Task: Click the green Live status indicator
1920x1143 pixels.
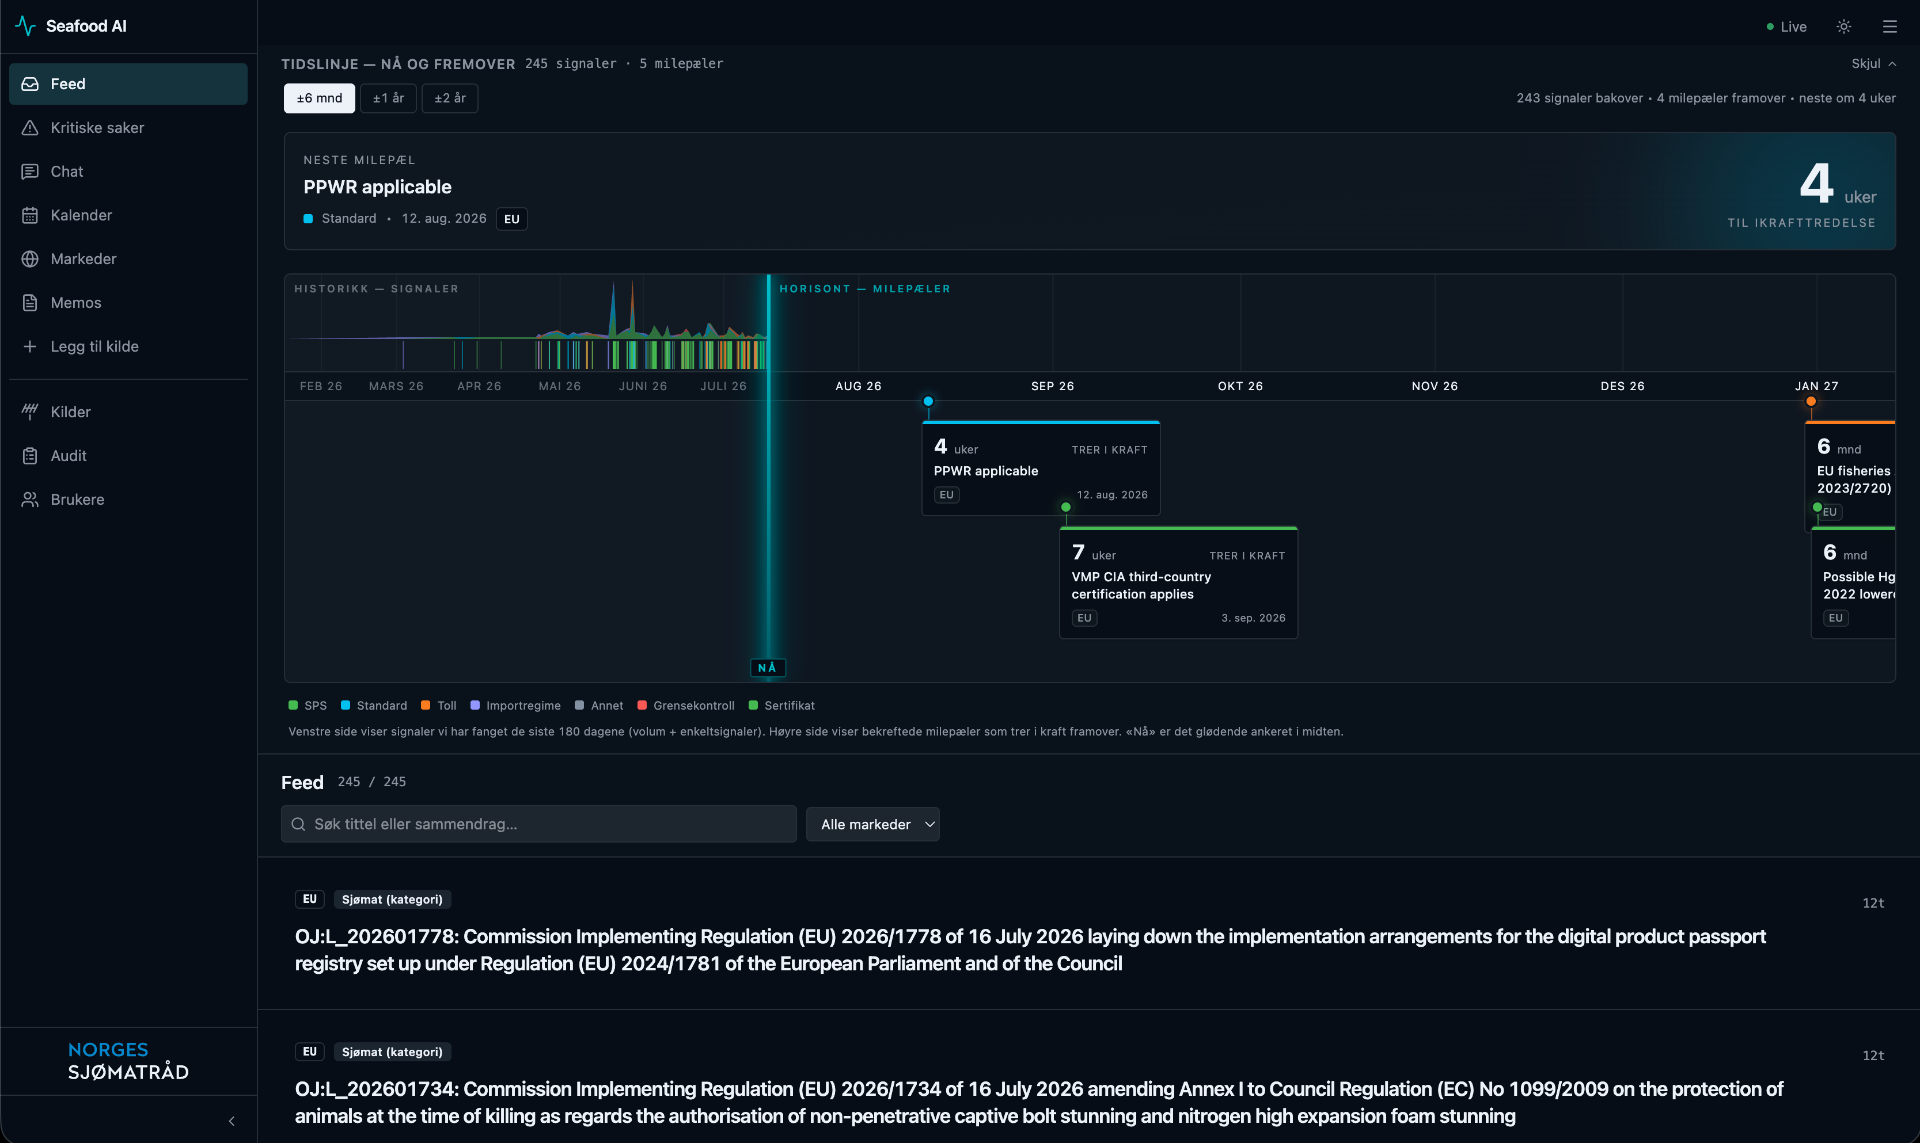Action: click(1787, 27)
